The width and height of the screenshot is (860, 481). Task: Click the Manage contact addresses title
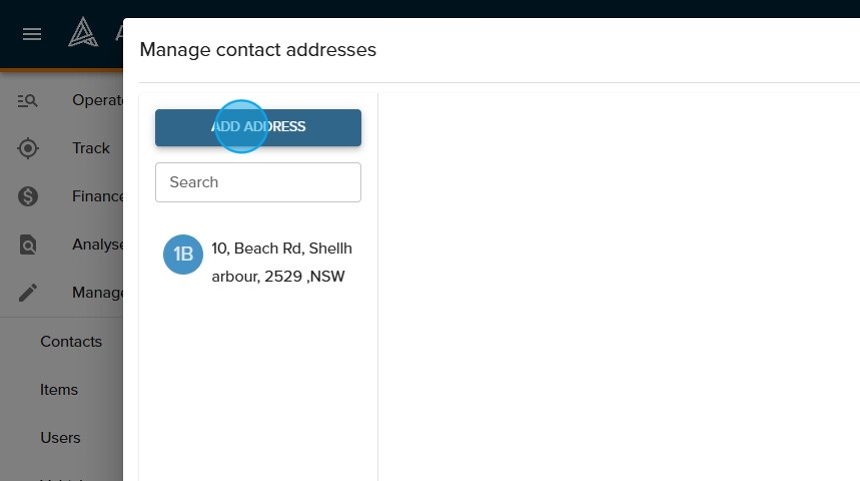click(258, 49)
